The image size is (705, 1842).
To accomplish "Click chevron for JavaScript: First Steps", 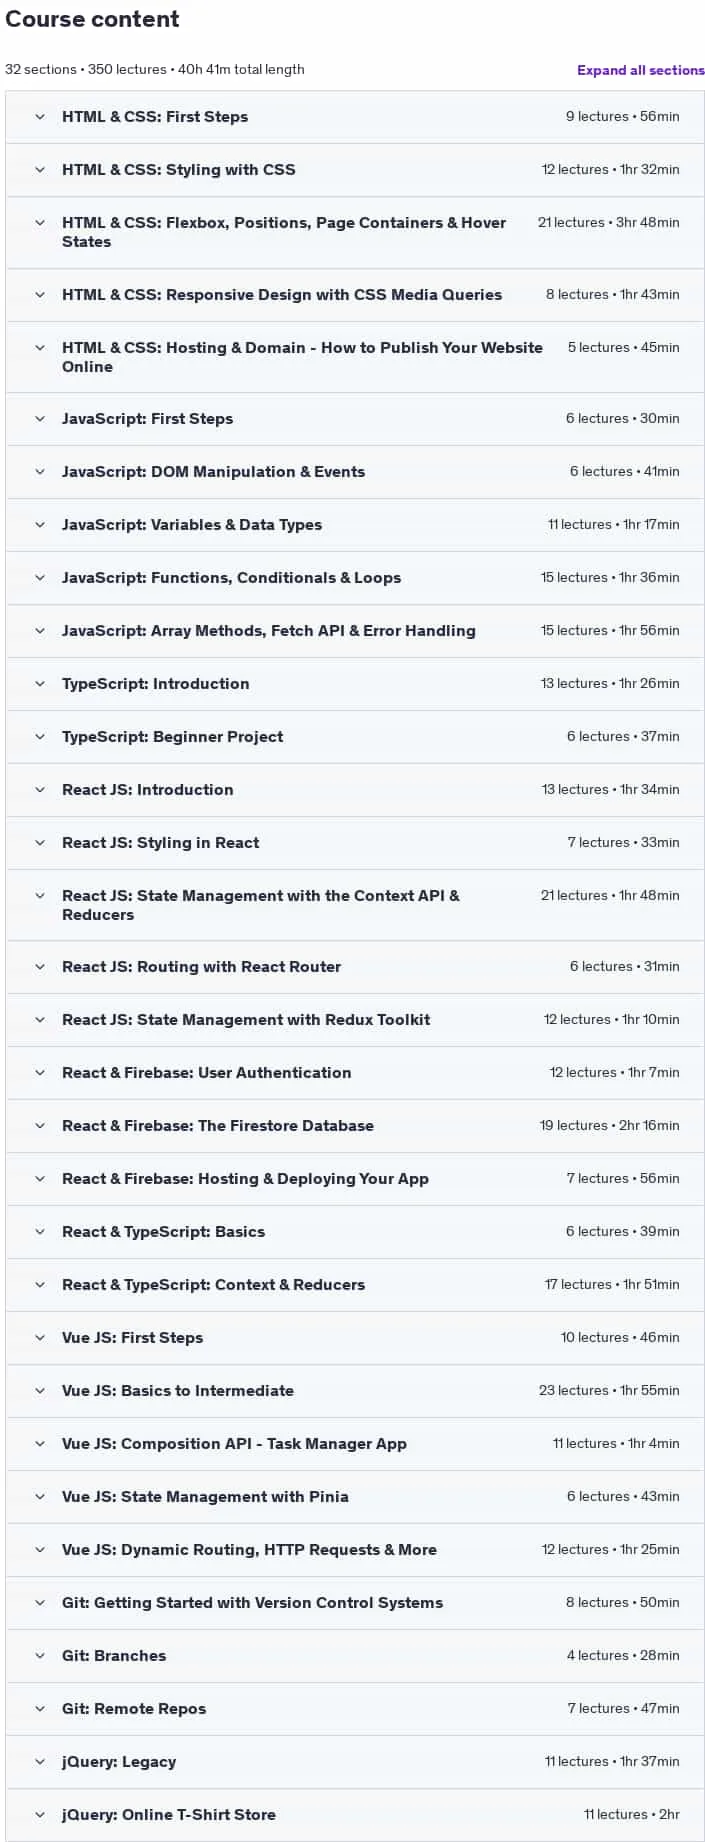I will (40, 419).
